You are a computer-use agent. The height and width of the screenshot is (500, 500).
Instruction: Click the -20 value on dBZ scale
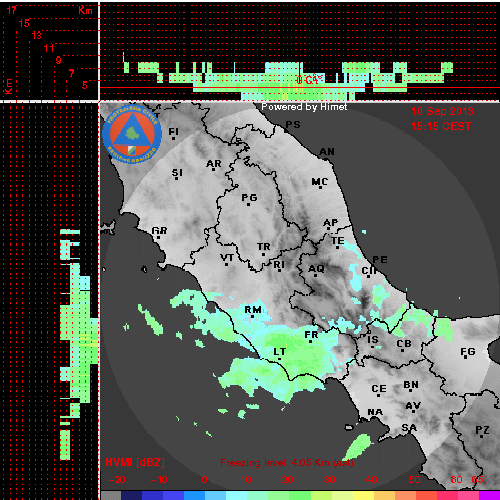117,480
